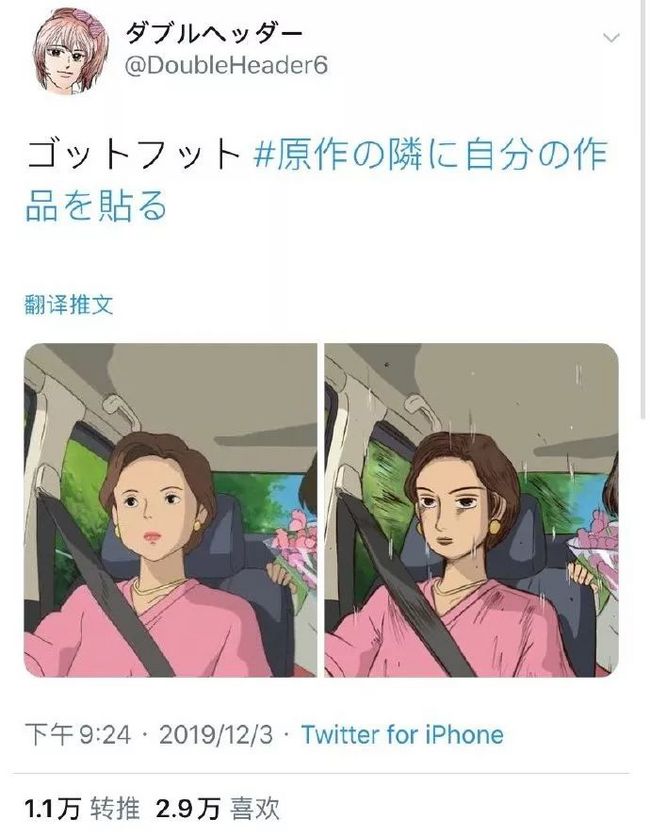Open the ダブルヘッダー display name
Viewport: 650px width, 836px height.
[213, 34]
